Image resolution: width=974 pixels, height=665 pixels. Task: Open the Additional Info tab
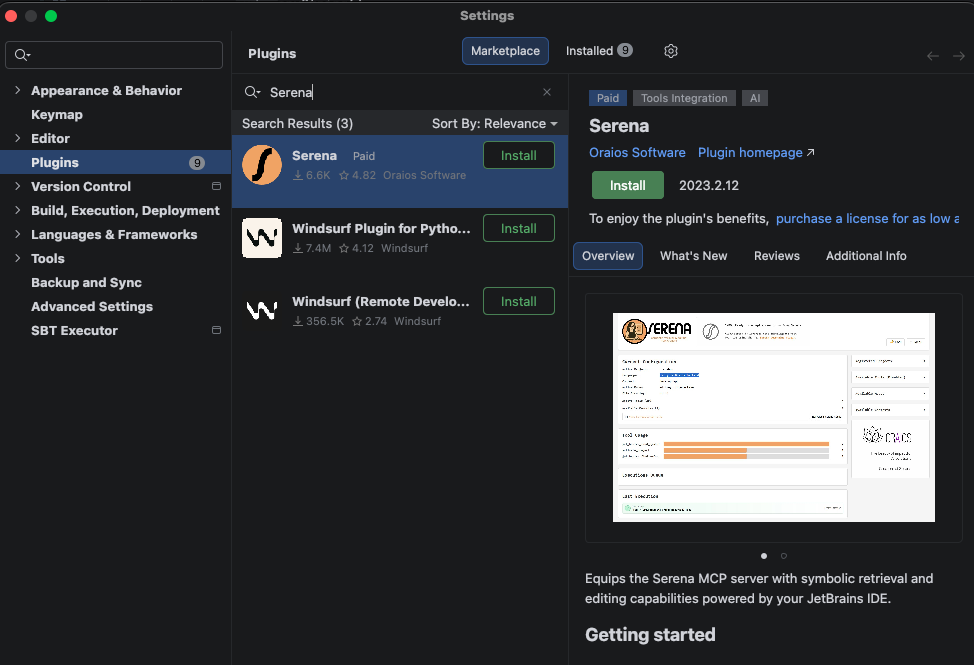[866, 256]
